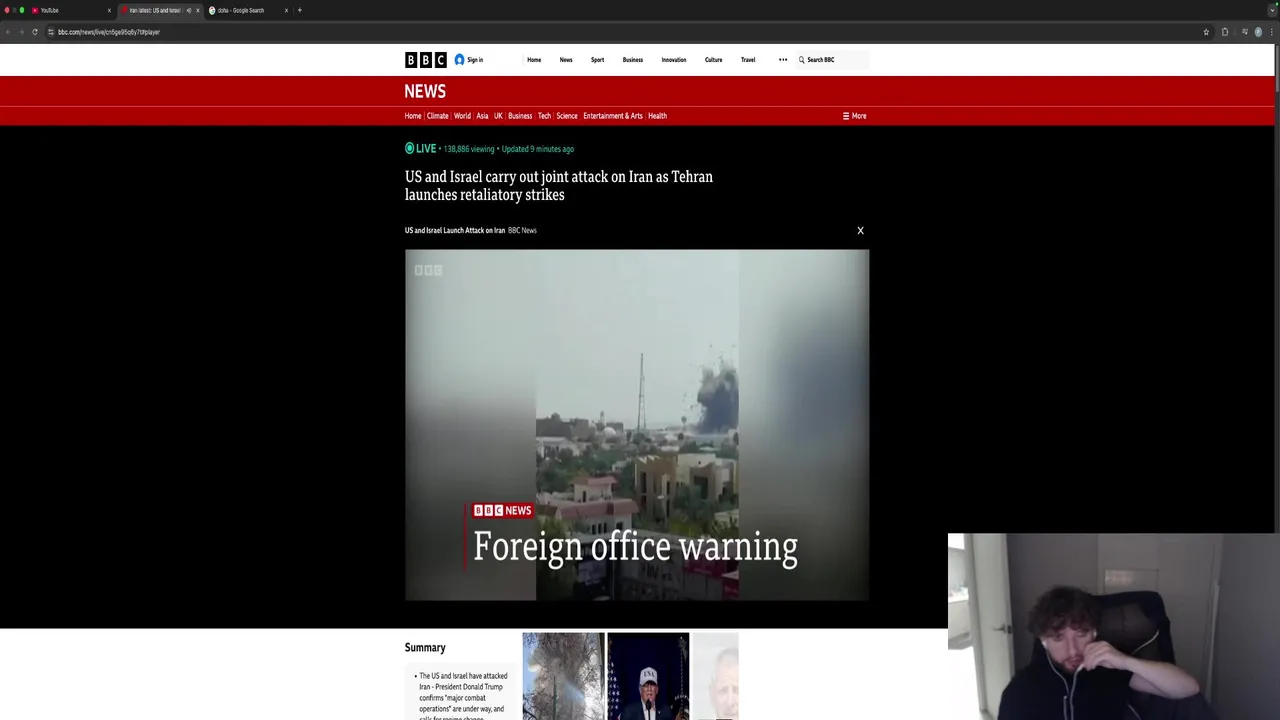Open Sport in top BBC navigation

[x=597, y=60]
